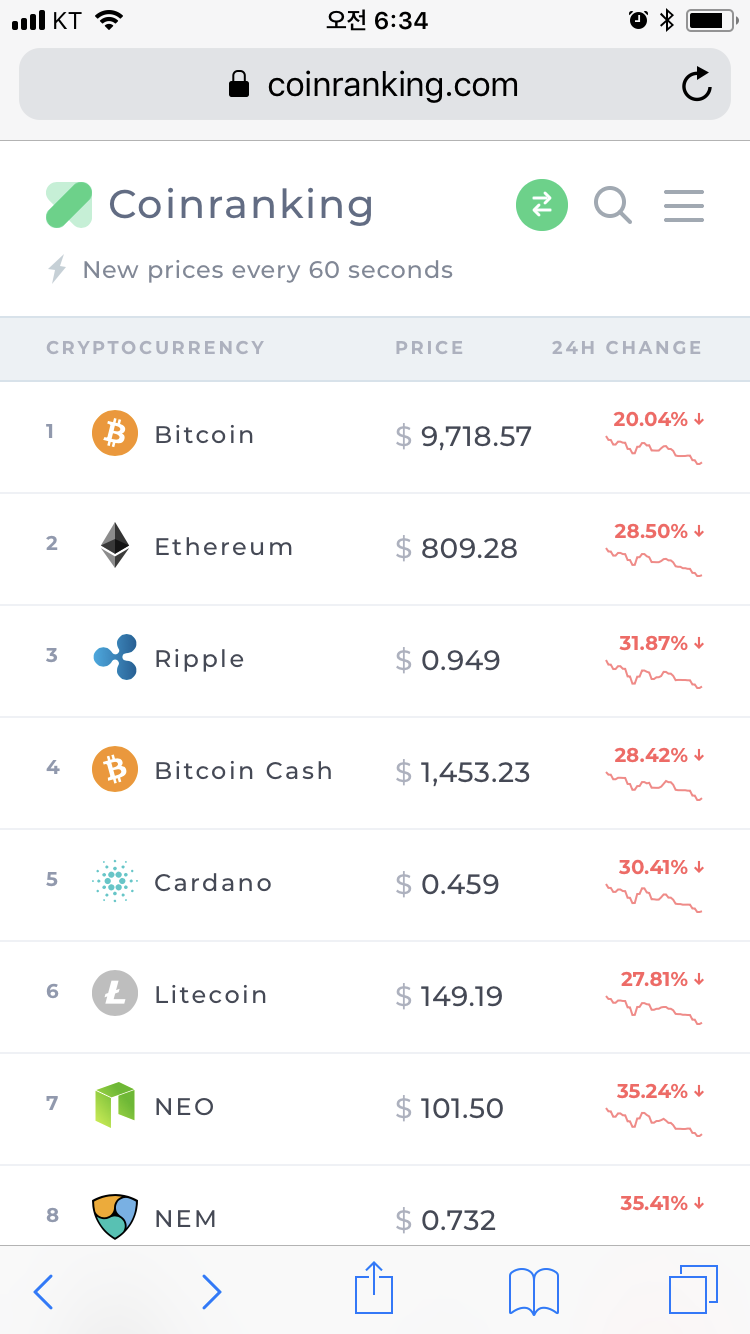Screen dimensions: 750x1334
Task: Sort by 24H CHANGE column header
Action: (626, 348)
